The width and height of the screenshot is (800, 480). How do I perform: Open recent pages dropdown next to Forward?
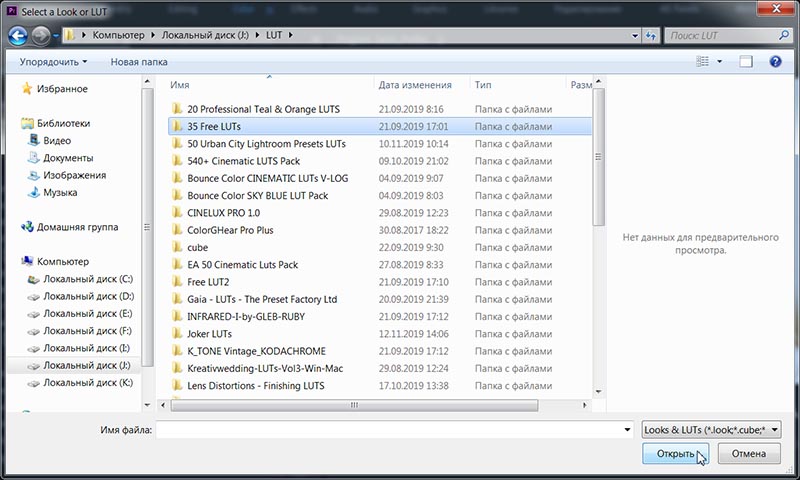[x=55, y=35]
